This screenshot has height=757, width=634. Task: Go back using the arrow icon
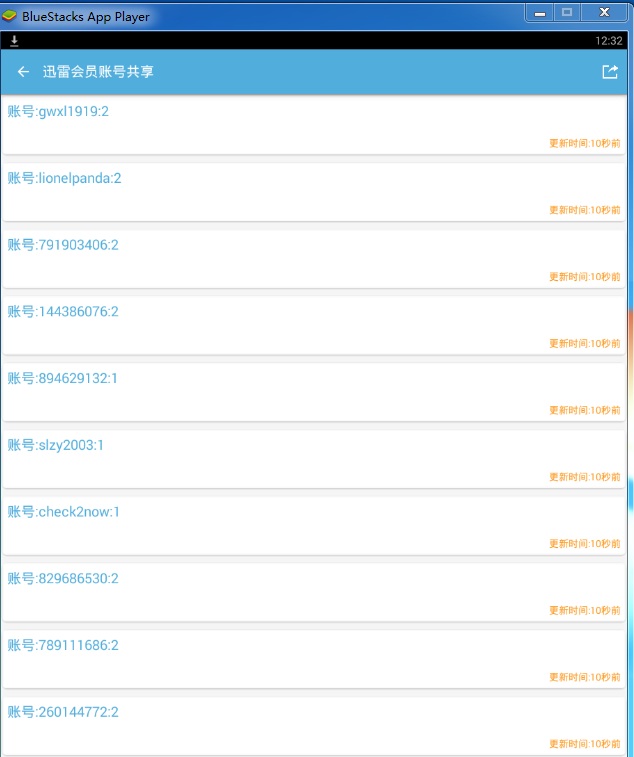pyautogui.click(x=23, y=72)
